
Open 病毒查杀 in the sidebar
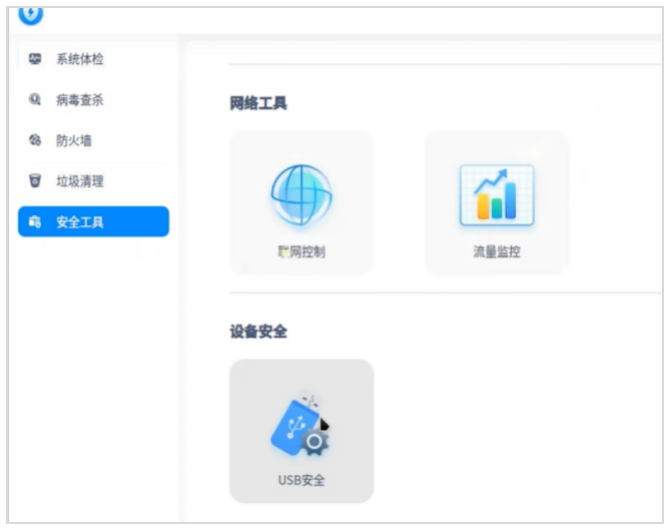click(93, 100)
